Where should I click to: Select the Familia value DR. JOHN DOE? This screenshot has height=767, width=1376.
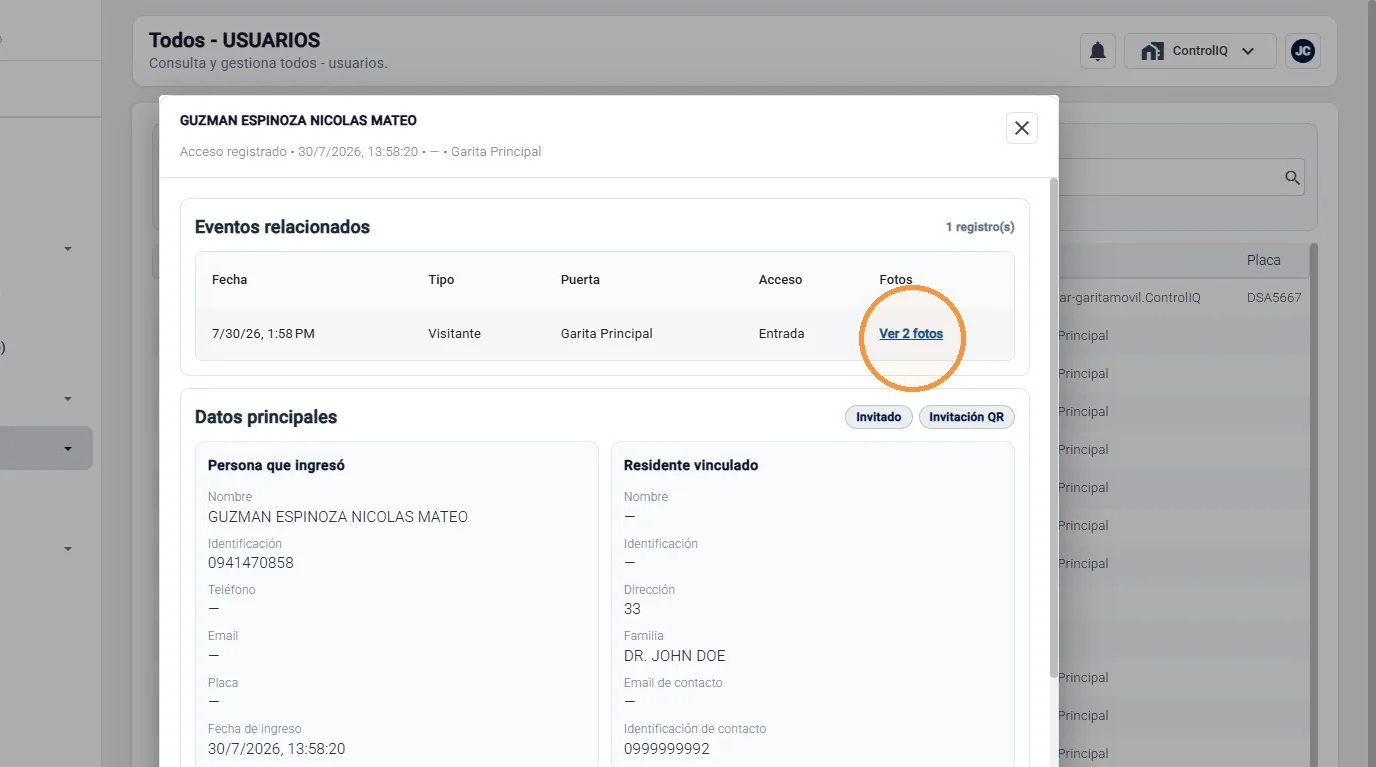[674, 656]
